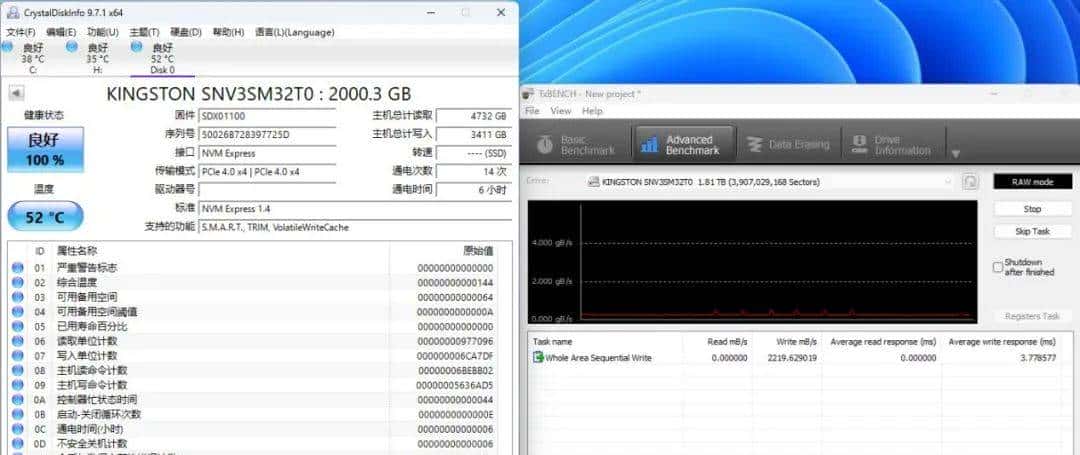Switch to the Drive Information tab
1080x455 pixels.
[x=893, y=145]
